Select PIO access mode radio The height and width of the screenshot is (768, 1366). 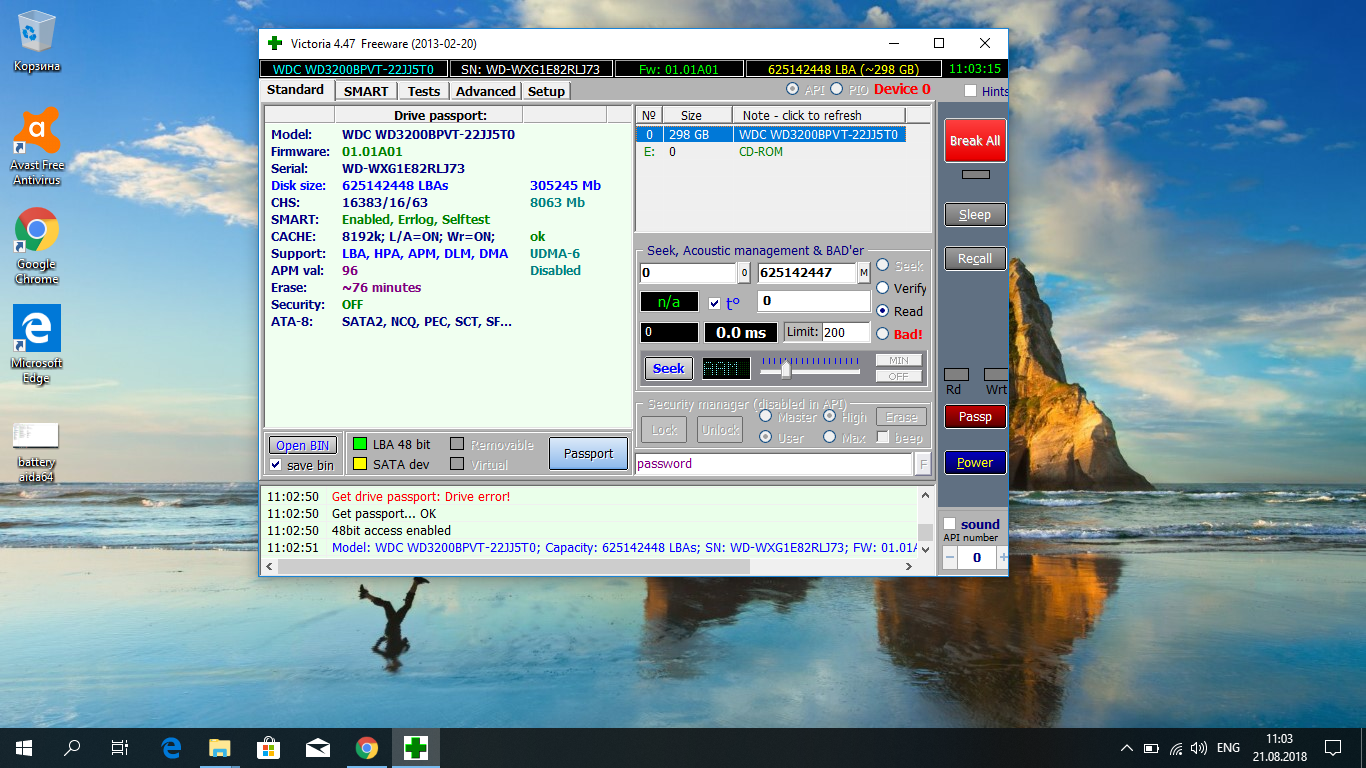(x=837, y=90)
